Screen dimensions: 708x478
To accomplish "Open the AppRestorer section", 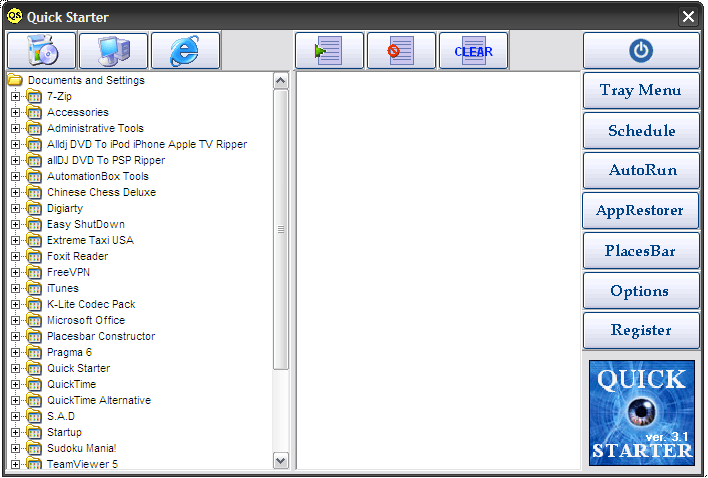I will point(641,210).
